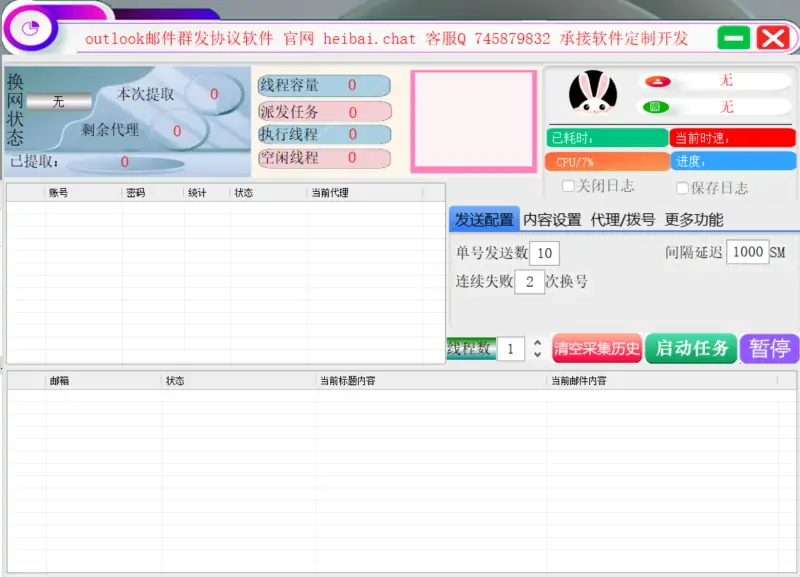This screenshot has height=577, width=800.
Task: Click the green 启动任务 button
Action: 691,349
